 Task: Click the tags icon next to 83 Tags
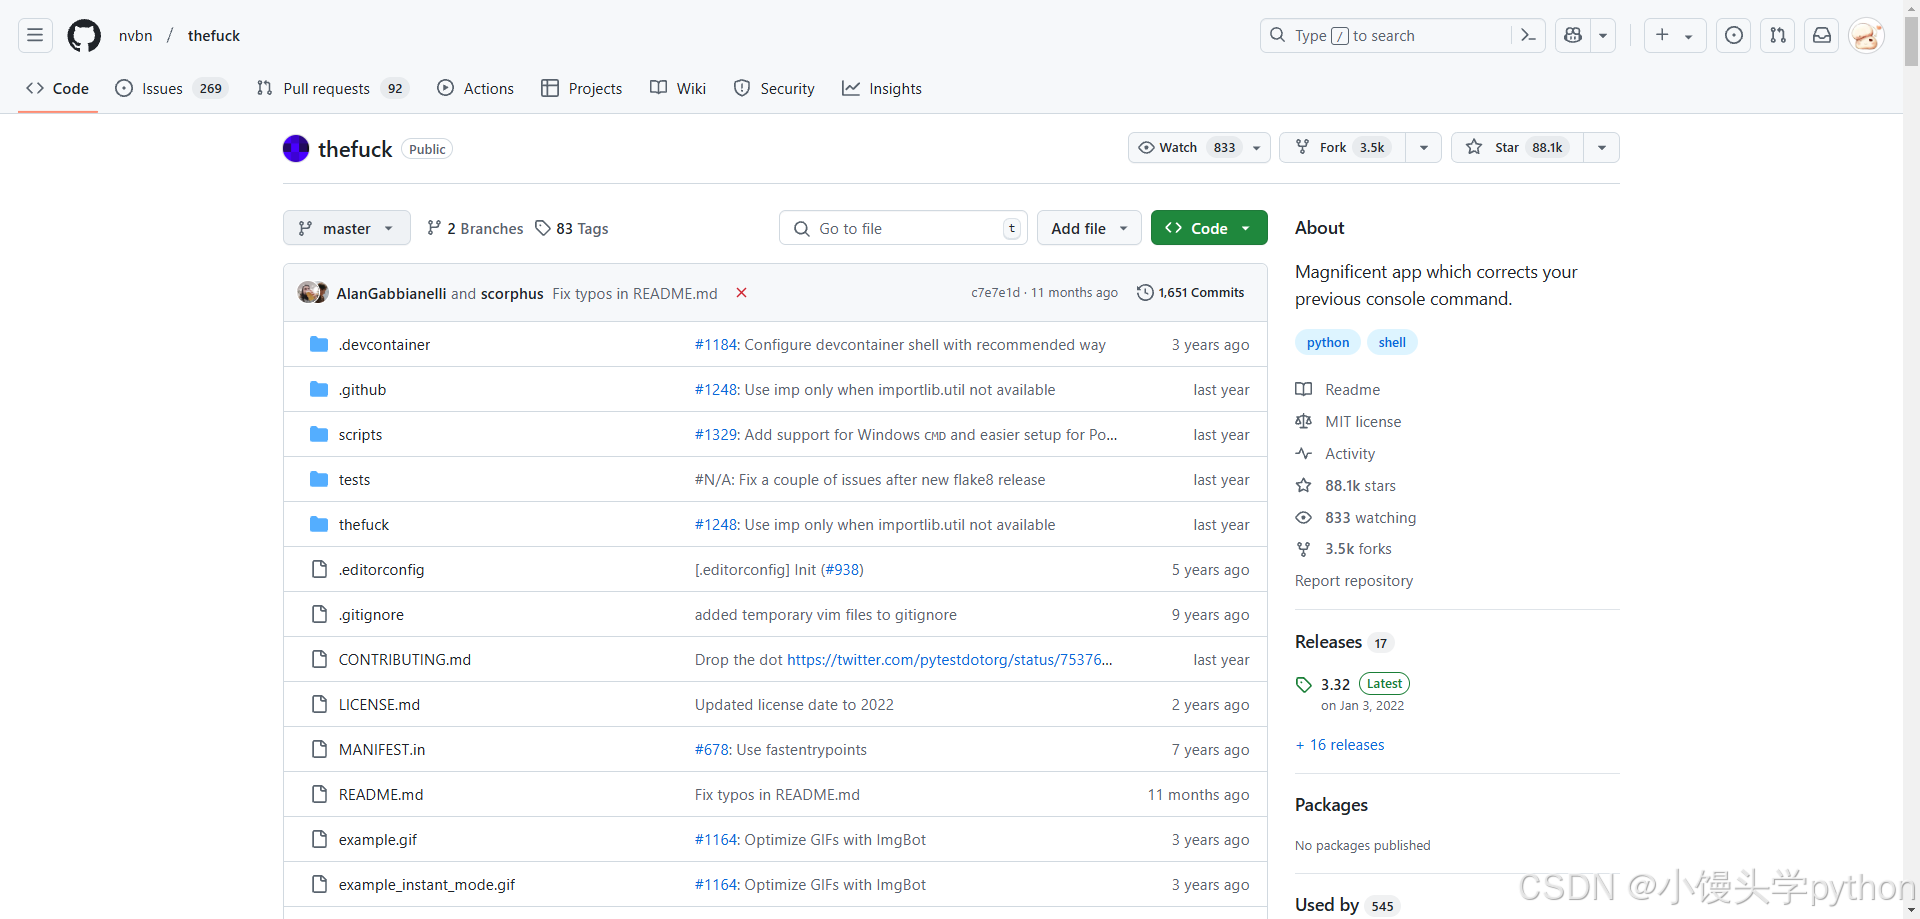point(543,228)
